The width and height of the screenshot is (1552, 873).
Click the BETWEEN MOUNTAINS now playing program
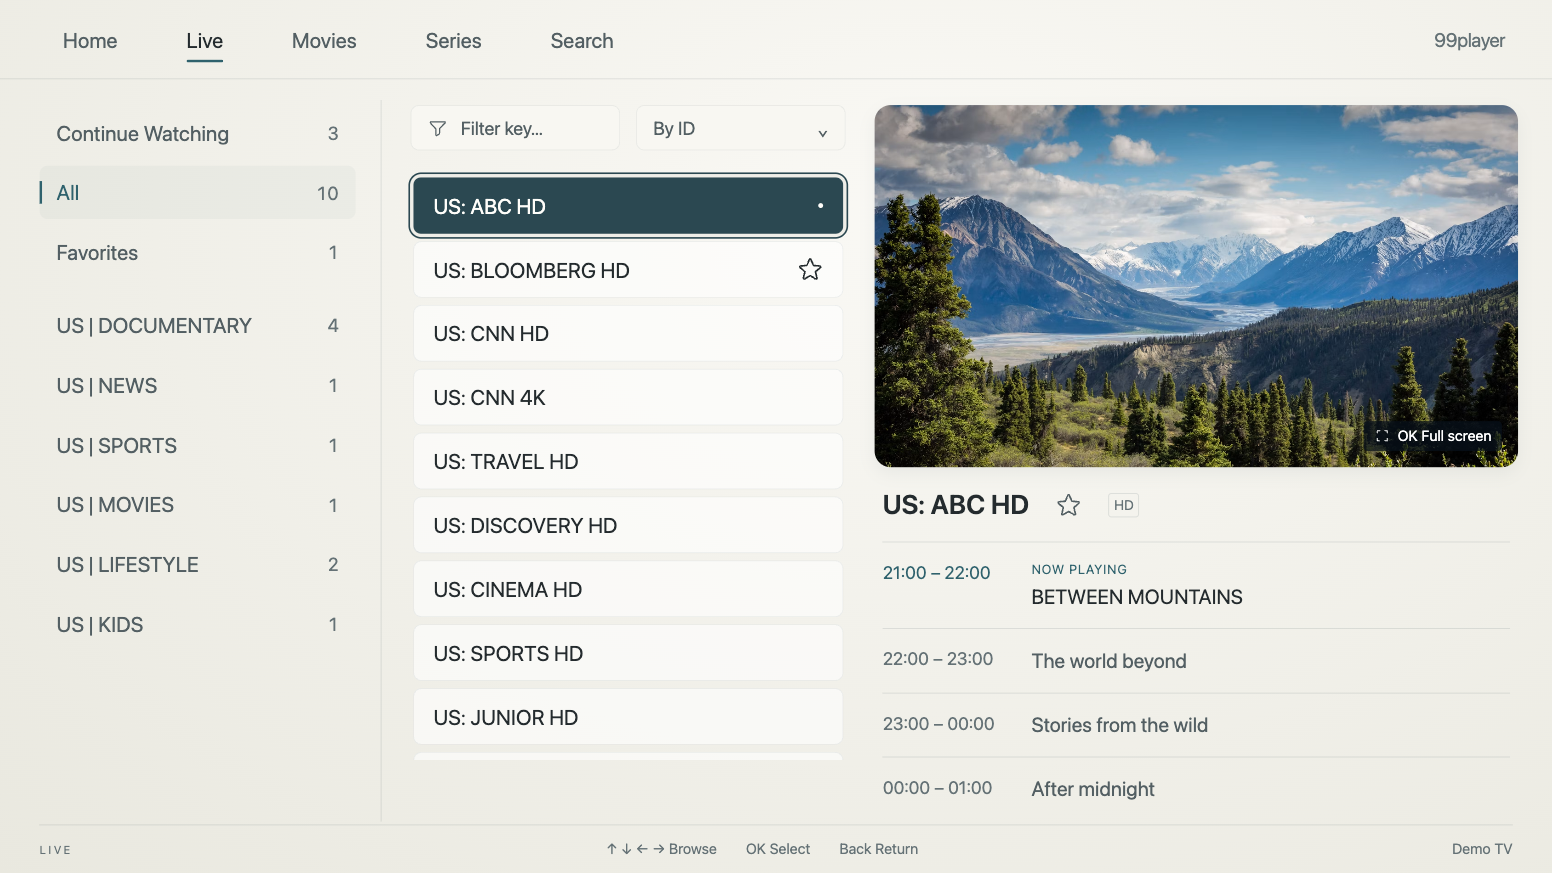pyautogui.click(x=1196, y=586)
